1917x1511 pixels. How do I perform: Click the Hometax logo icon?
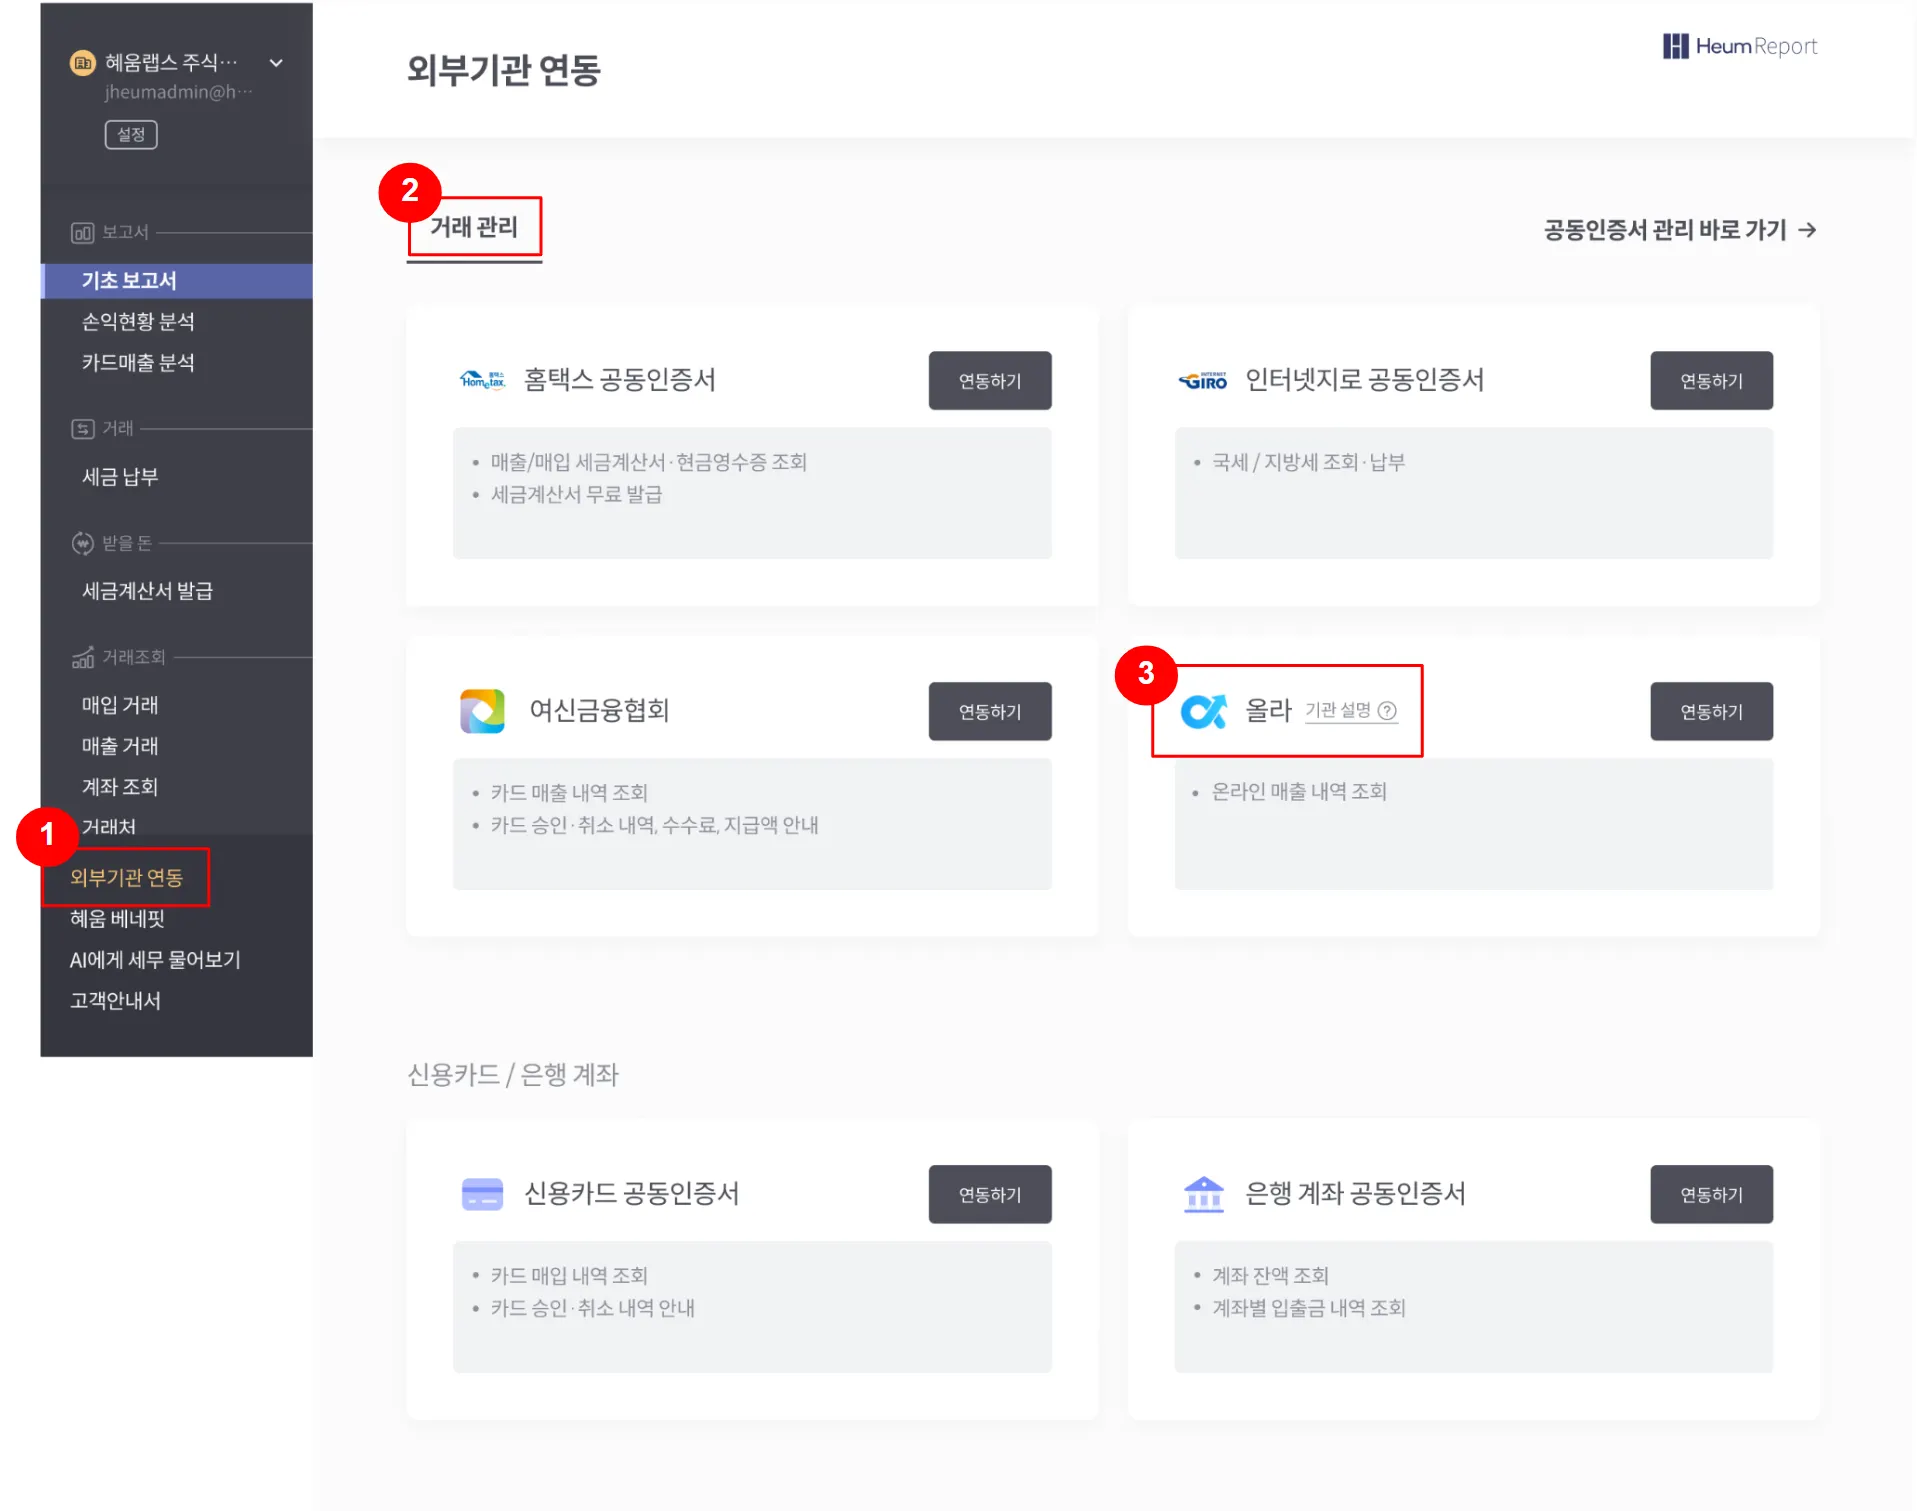coord(482,380)
